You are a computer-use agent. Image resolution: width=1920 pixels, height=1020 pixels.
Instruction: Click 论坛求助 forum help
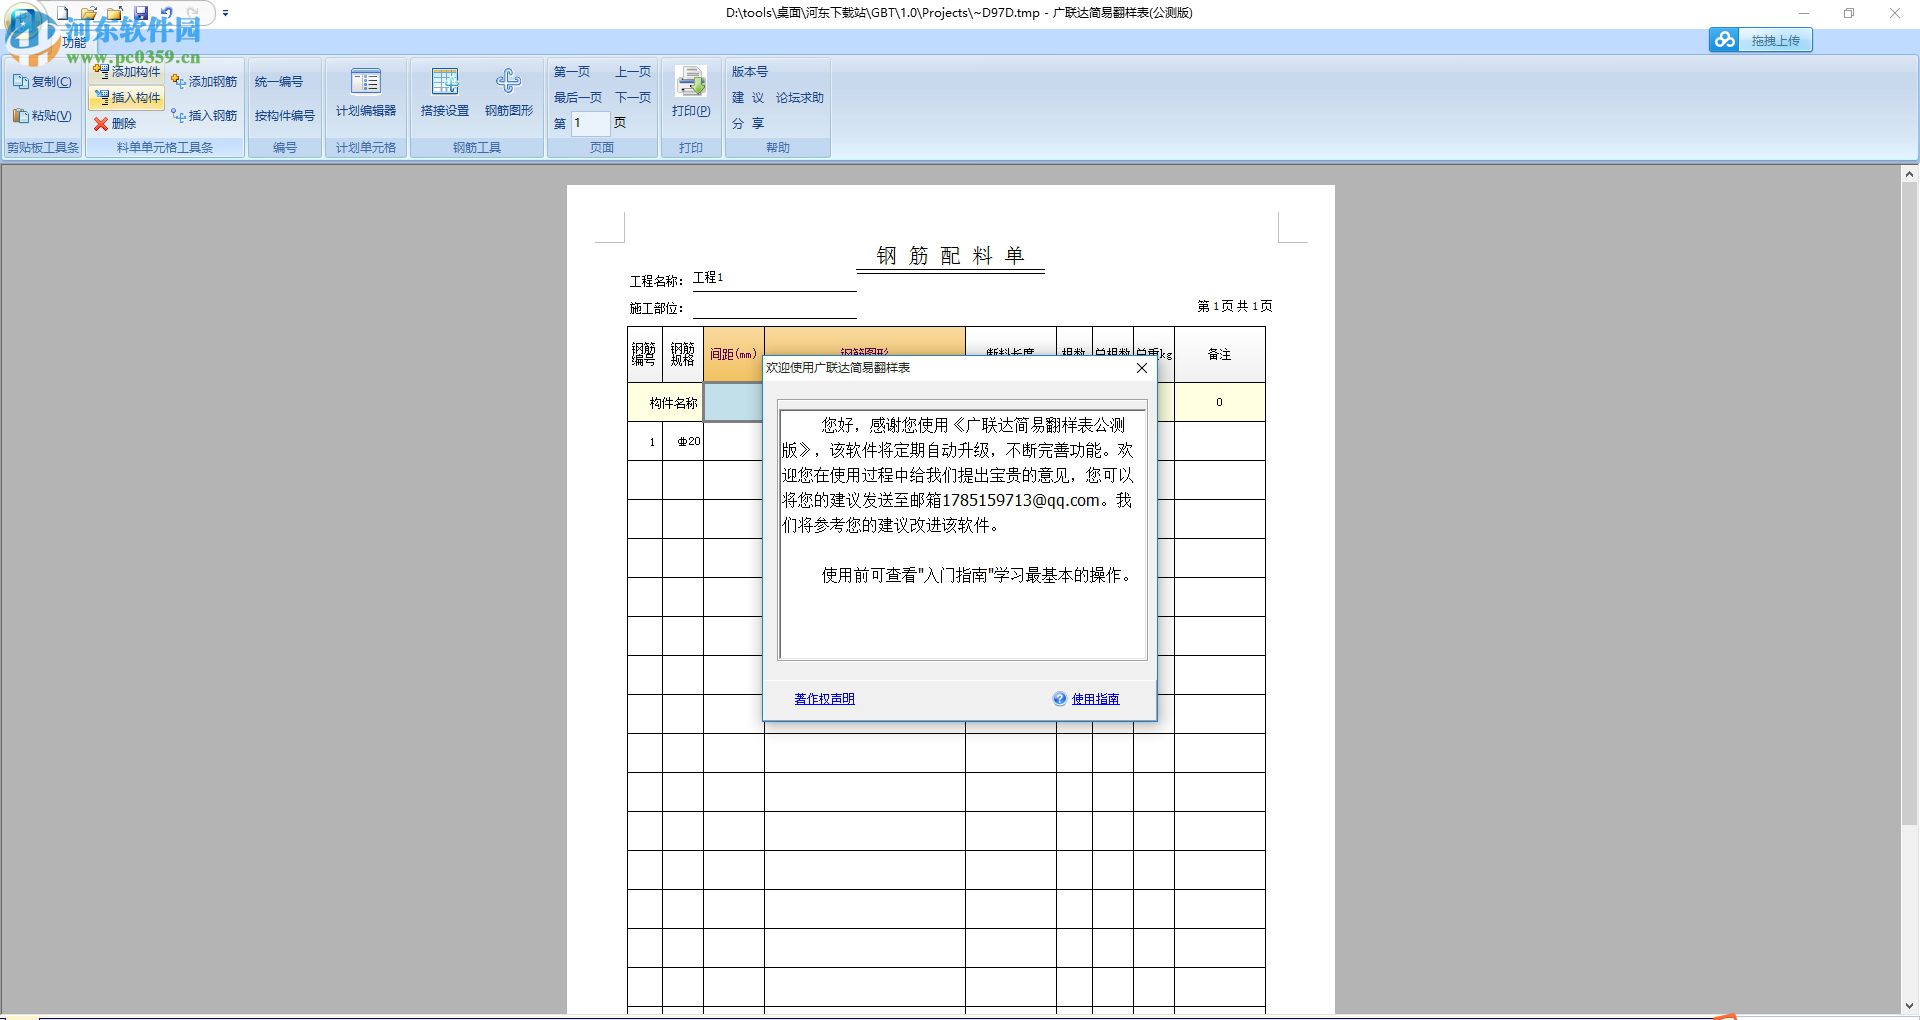pyautogui.click(x=800, y=98)
